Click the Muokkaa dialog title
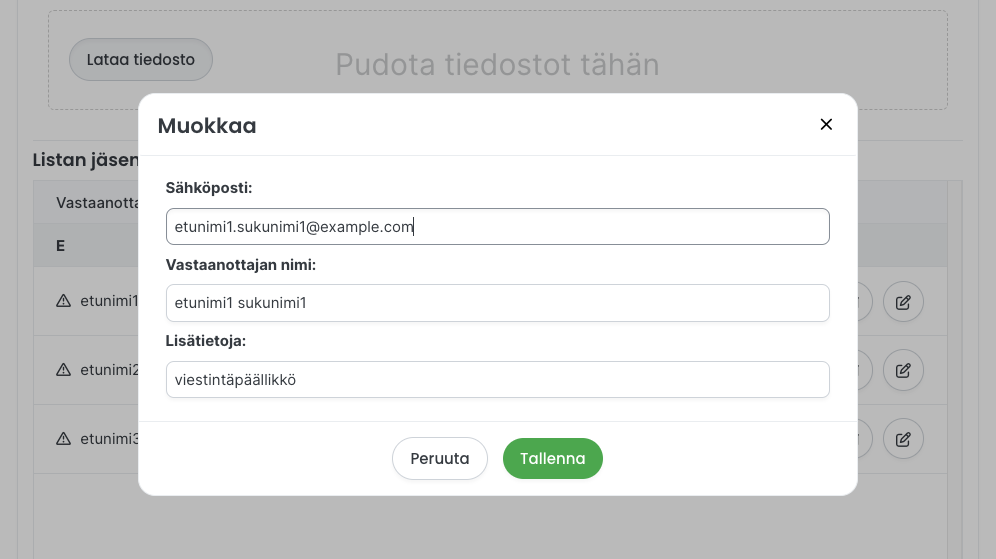The height and width of the screenshot is (559, 996). pos(207,126)
